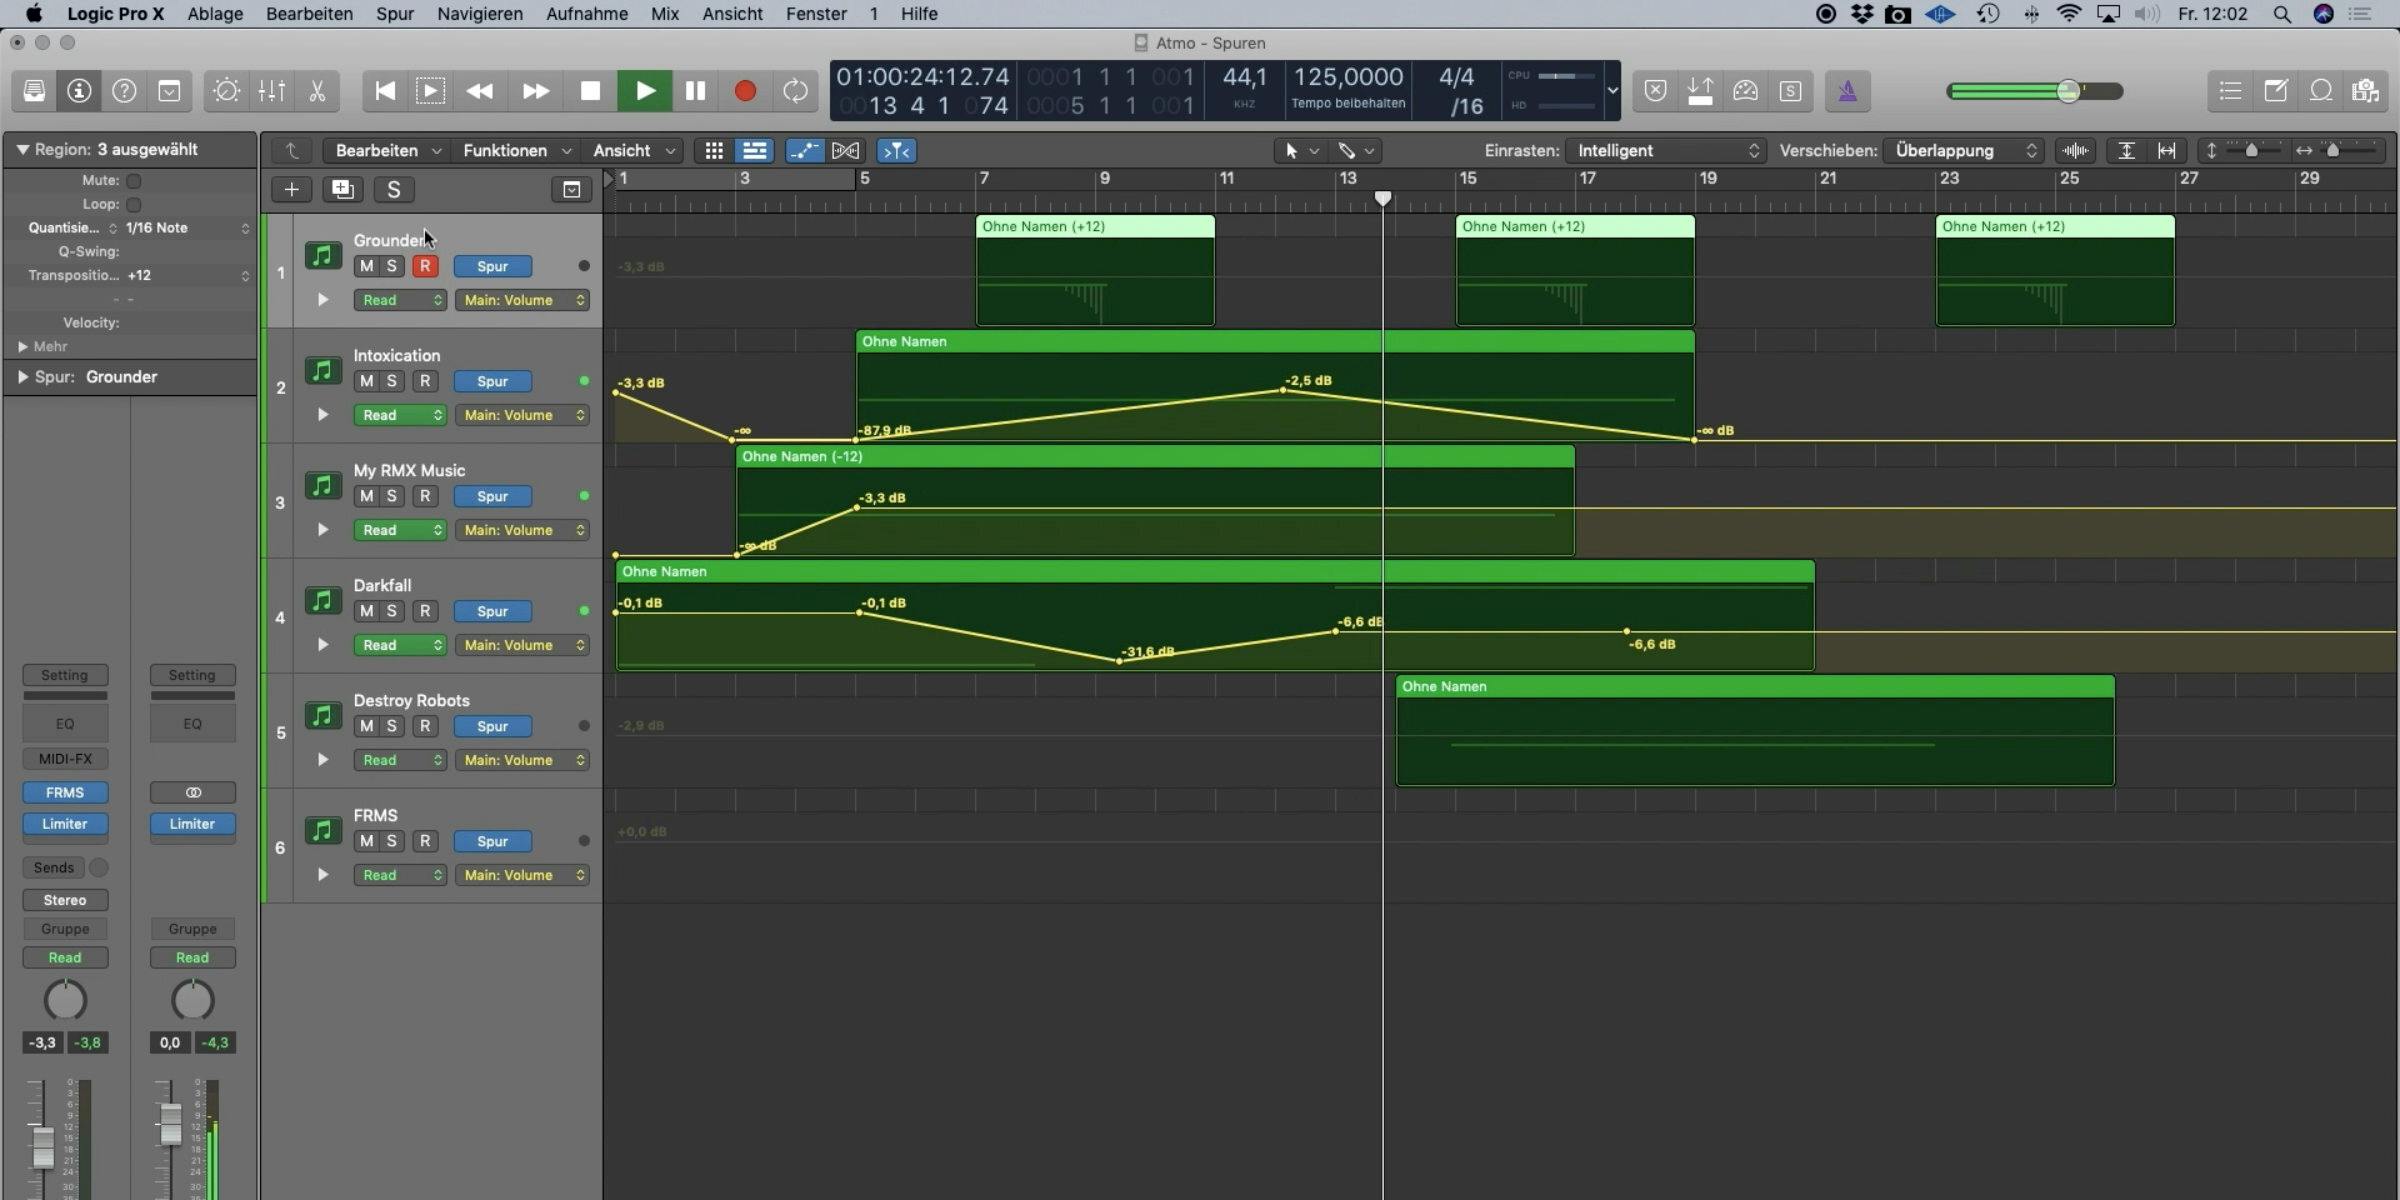2400x1200 pixels.
Task: Open the Loop Browser icon
Action: (x=2320, y=90)
